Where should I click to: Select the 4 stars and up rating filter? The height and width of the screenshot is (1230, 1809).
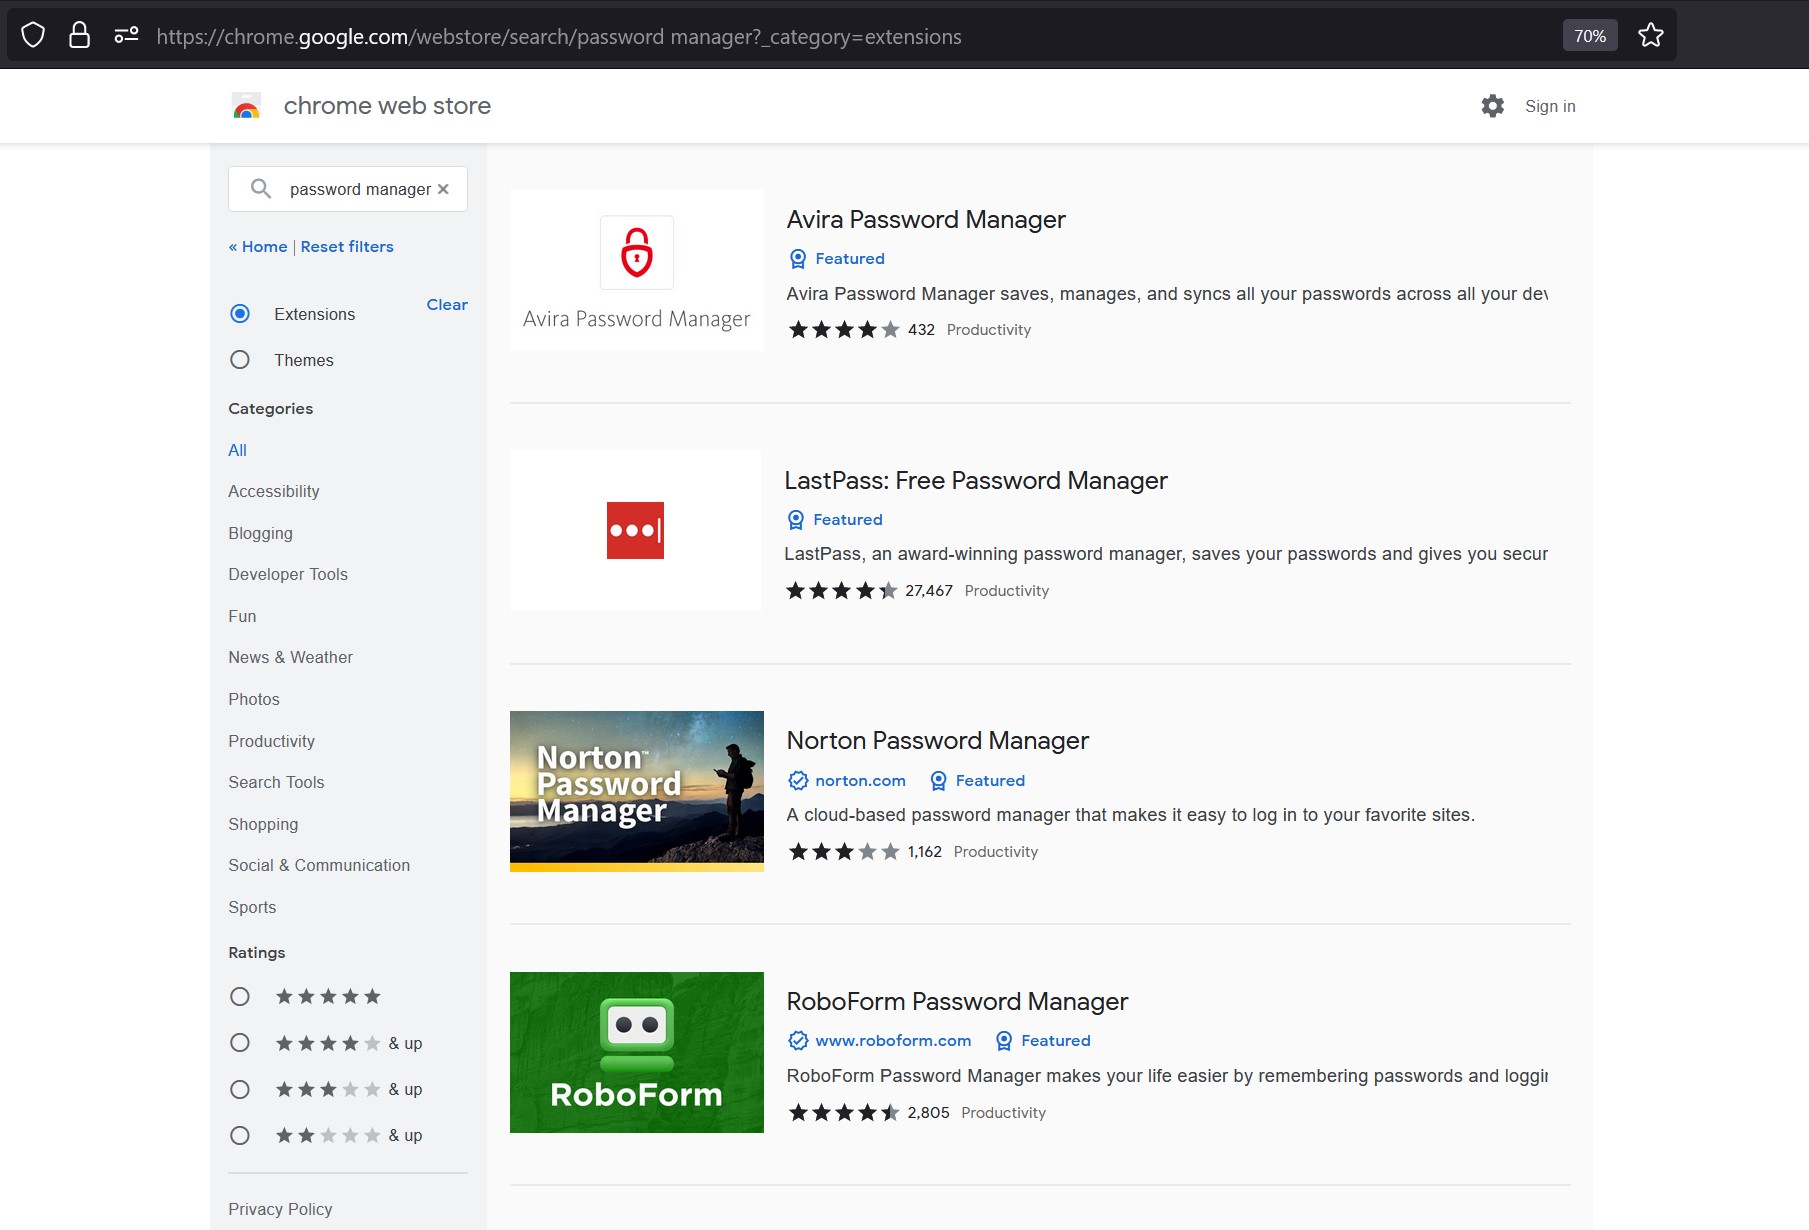coord(240,1042)
